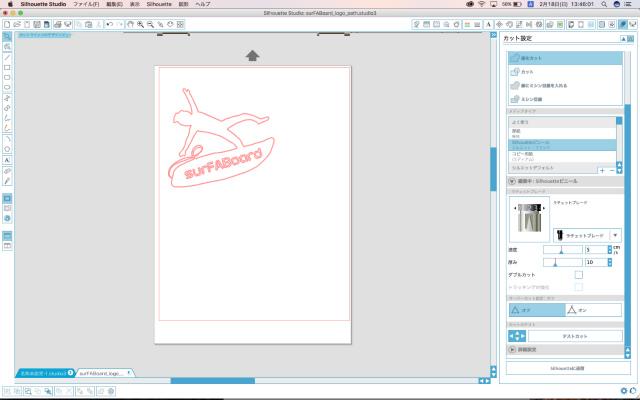
Task: Select the Edit Points tool in the left toolbar
Action: [x=7, y=47]
